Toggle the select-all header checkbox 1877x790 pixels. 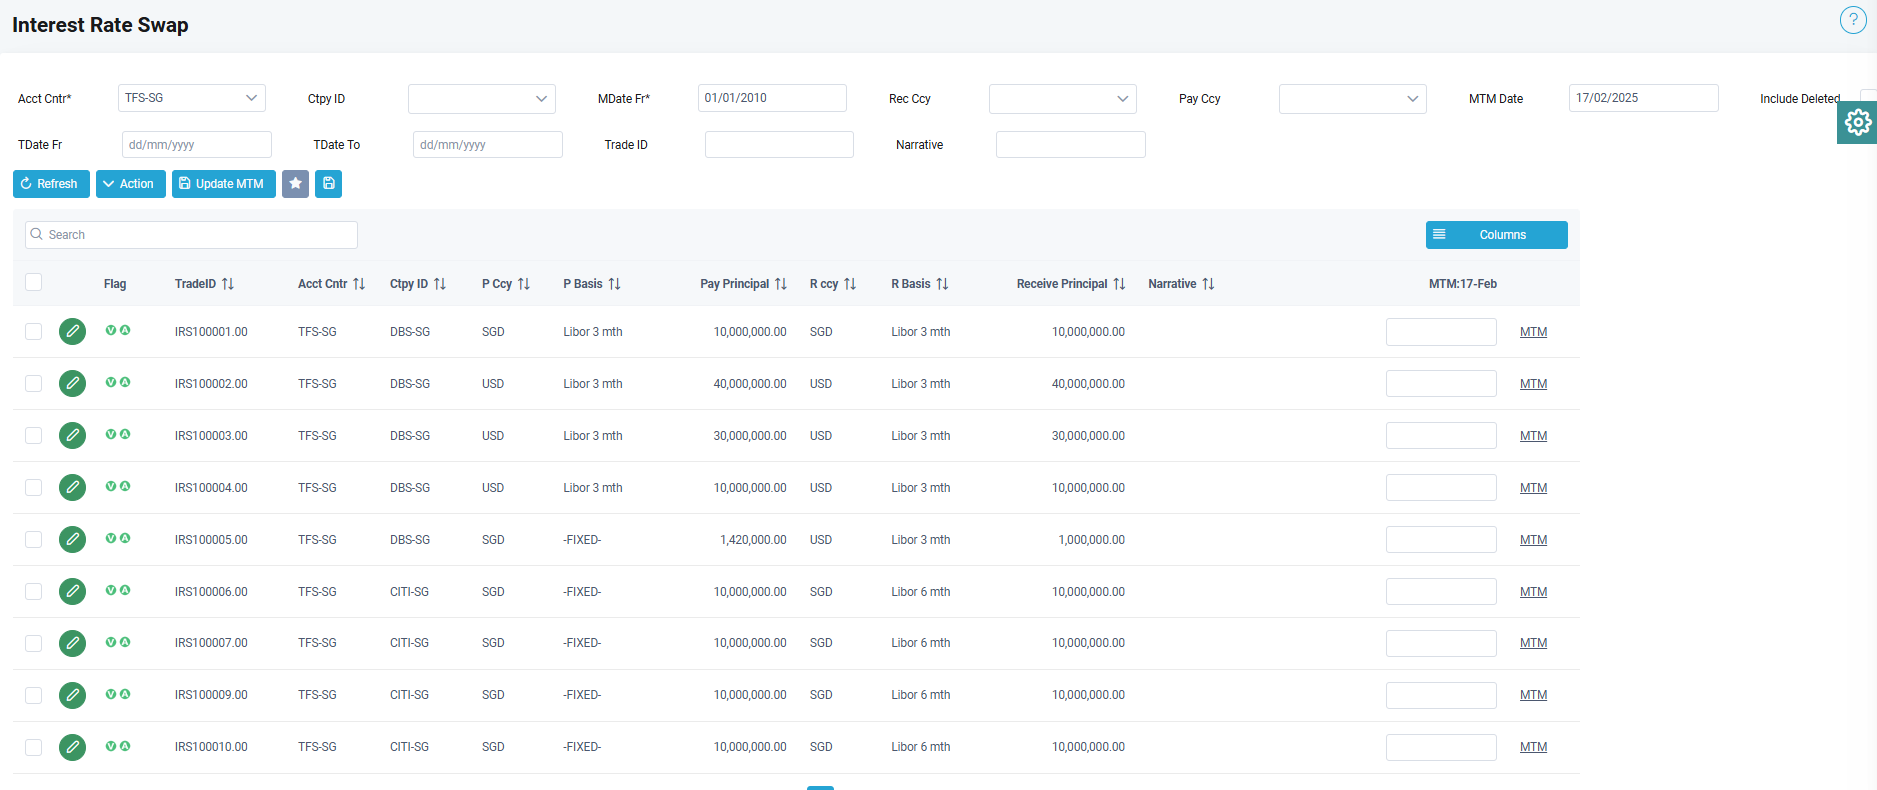click(x=34, y=283)
